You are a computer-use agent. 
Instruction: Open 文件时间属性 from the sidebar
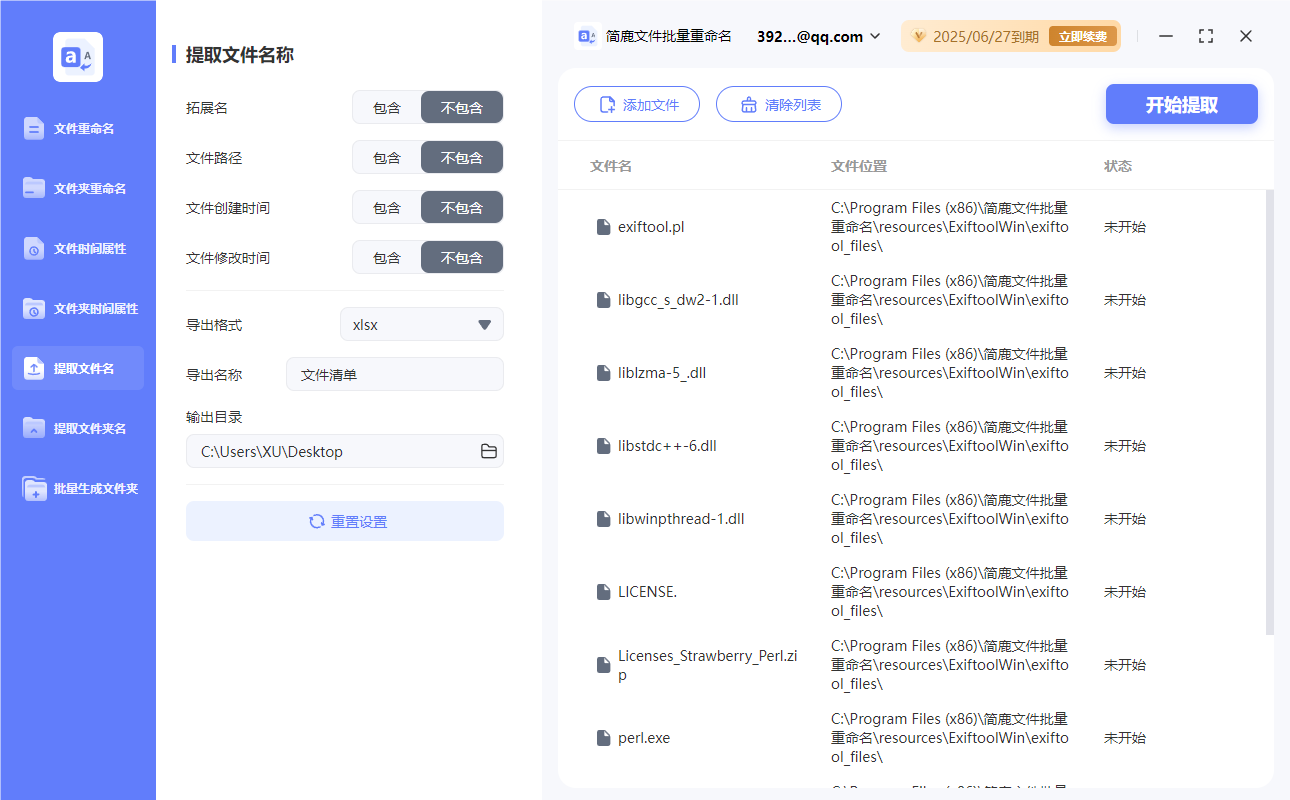pyautogui.click(x=77, y=248)
